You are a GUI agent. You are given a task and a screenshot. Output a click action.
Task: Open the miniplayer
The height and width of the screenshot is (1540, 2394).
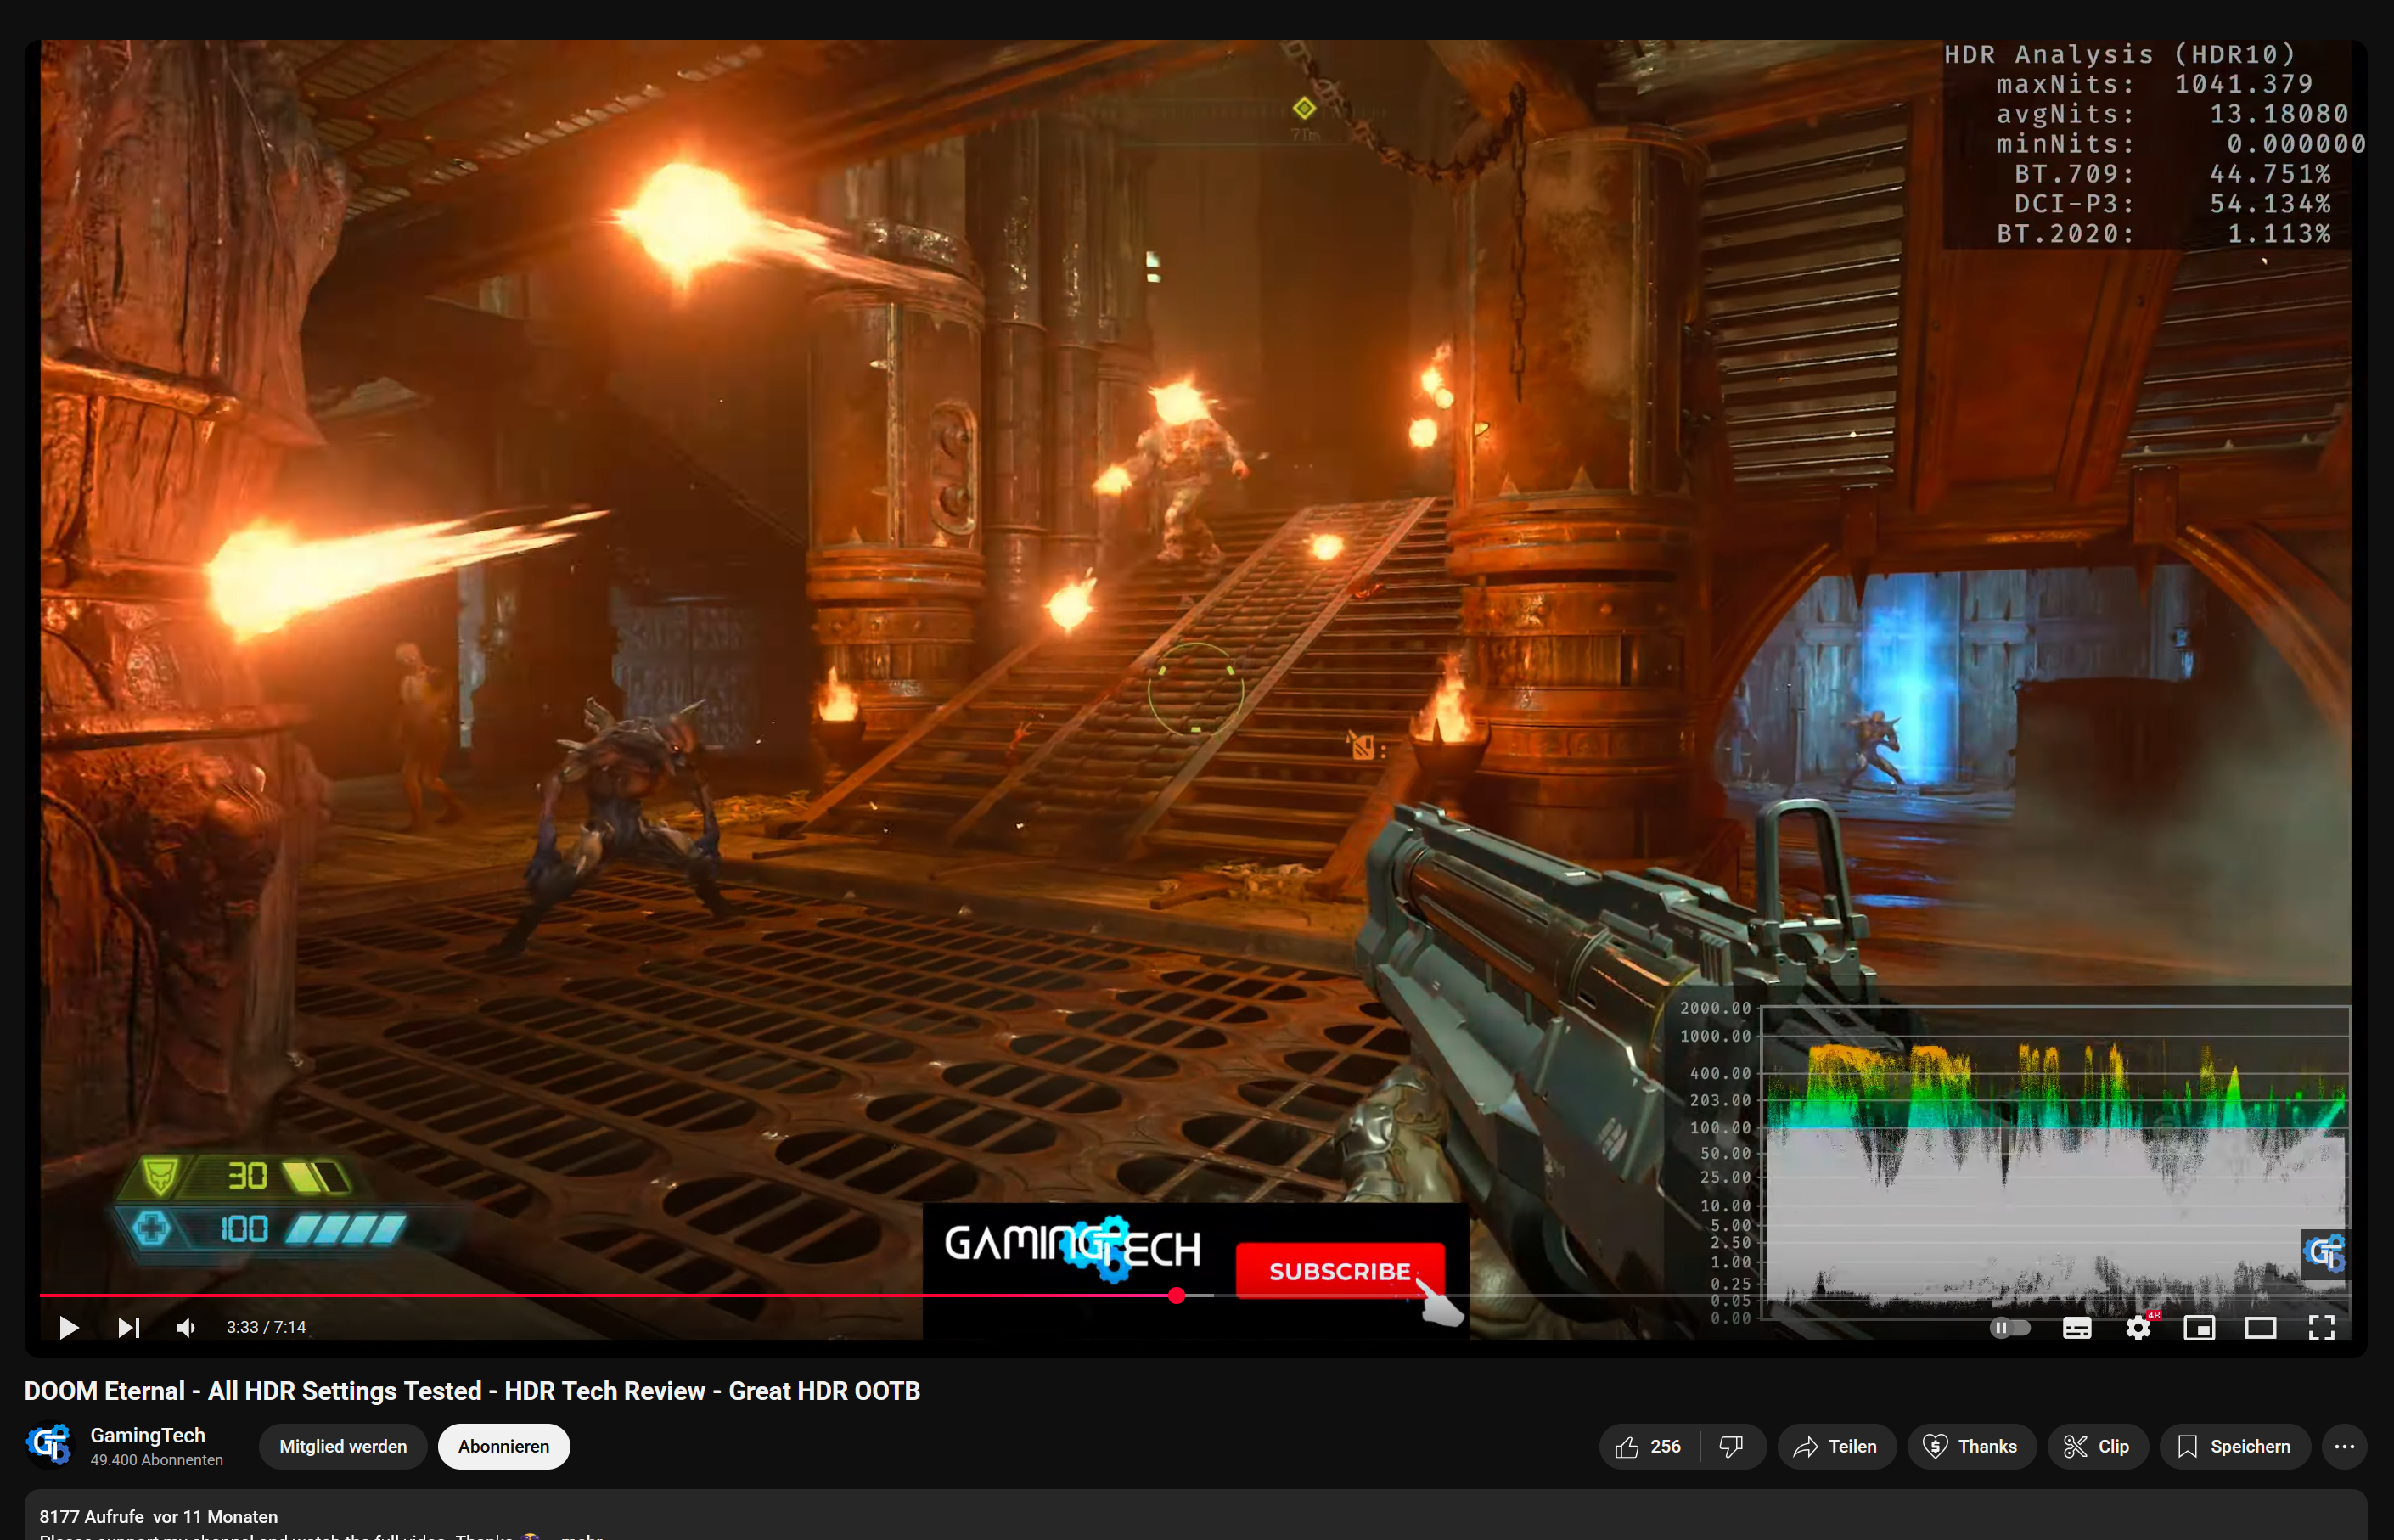coord(2199,1327)
